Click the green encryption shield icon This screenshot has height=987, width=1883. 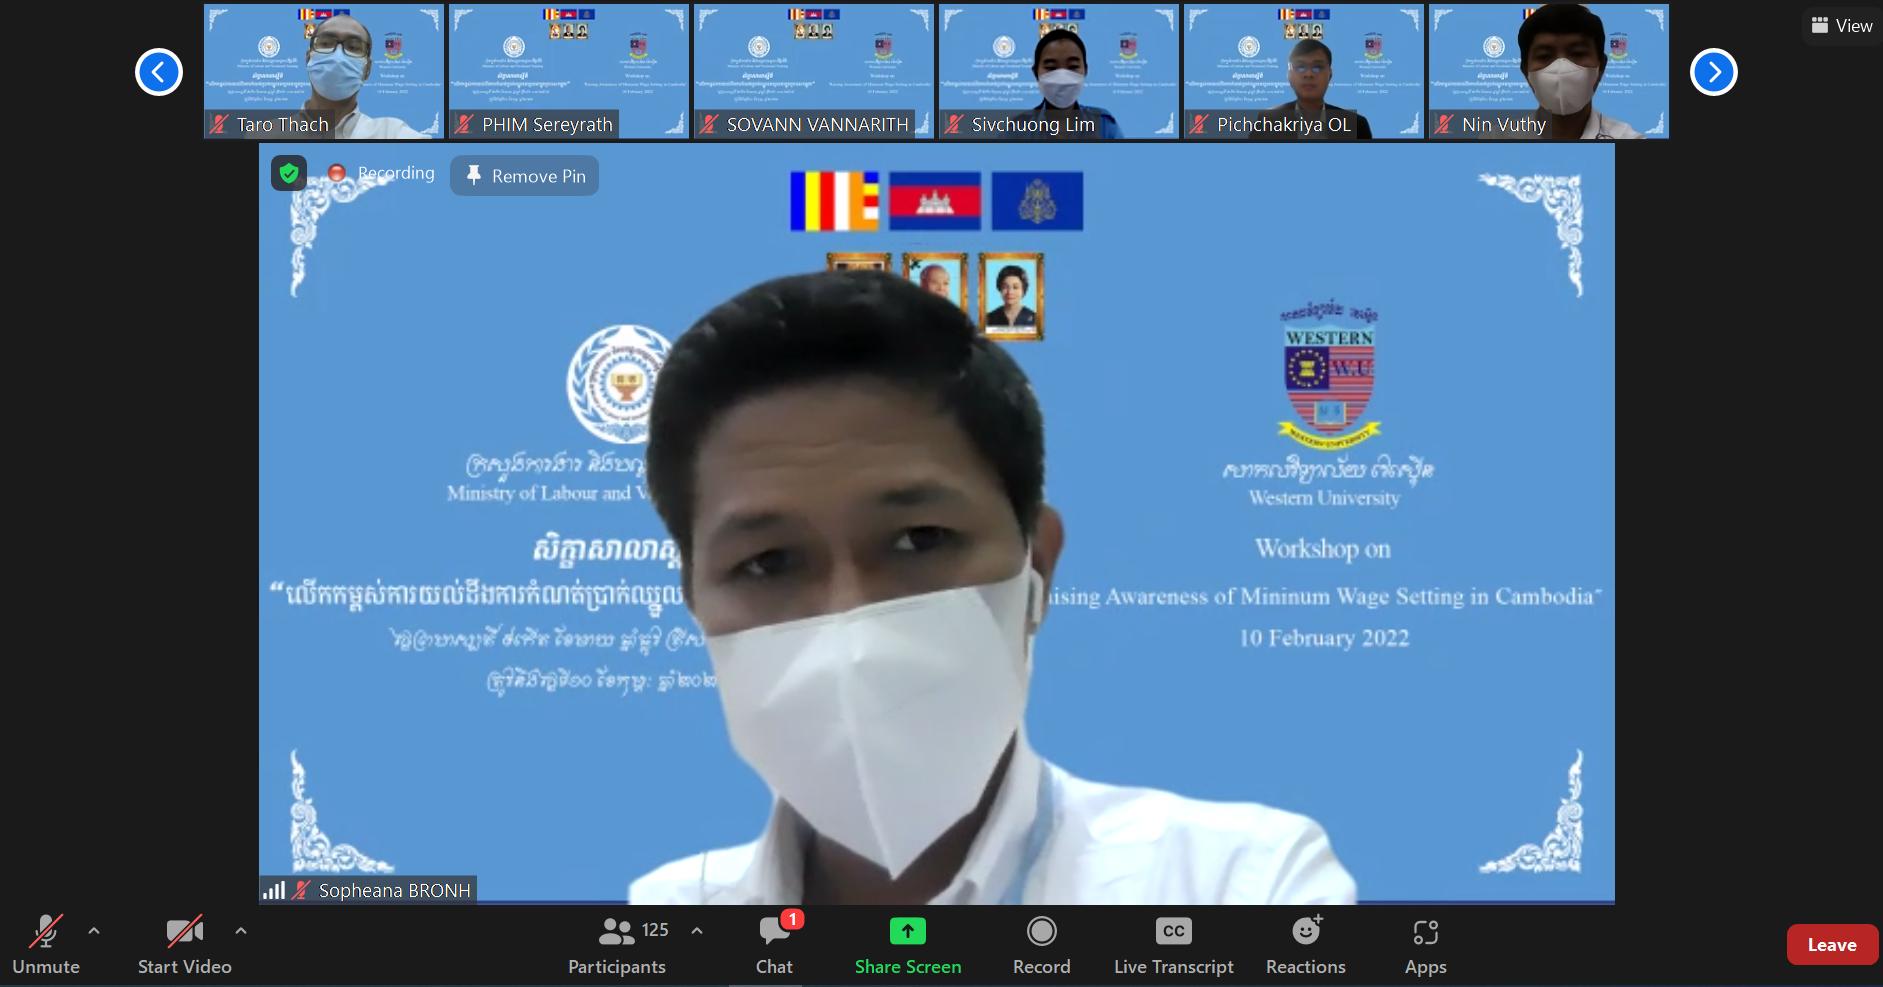click(289, 174)
